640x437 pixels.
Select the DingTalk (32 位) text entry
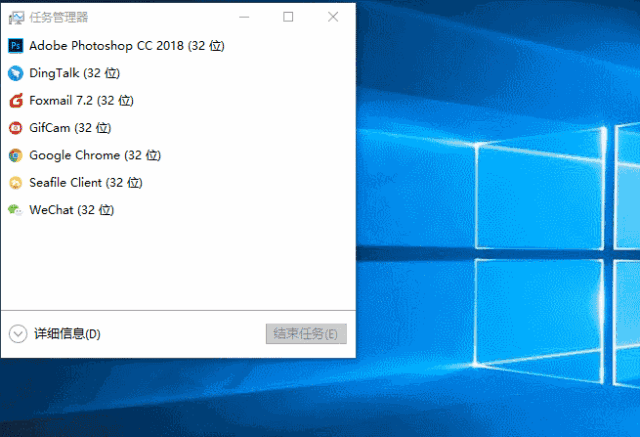[x=74, y=73]
